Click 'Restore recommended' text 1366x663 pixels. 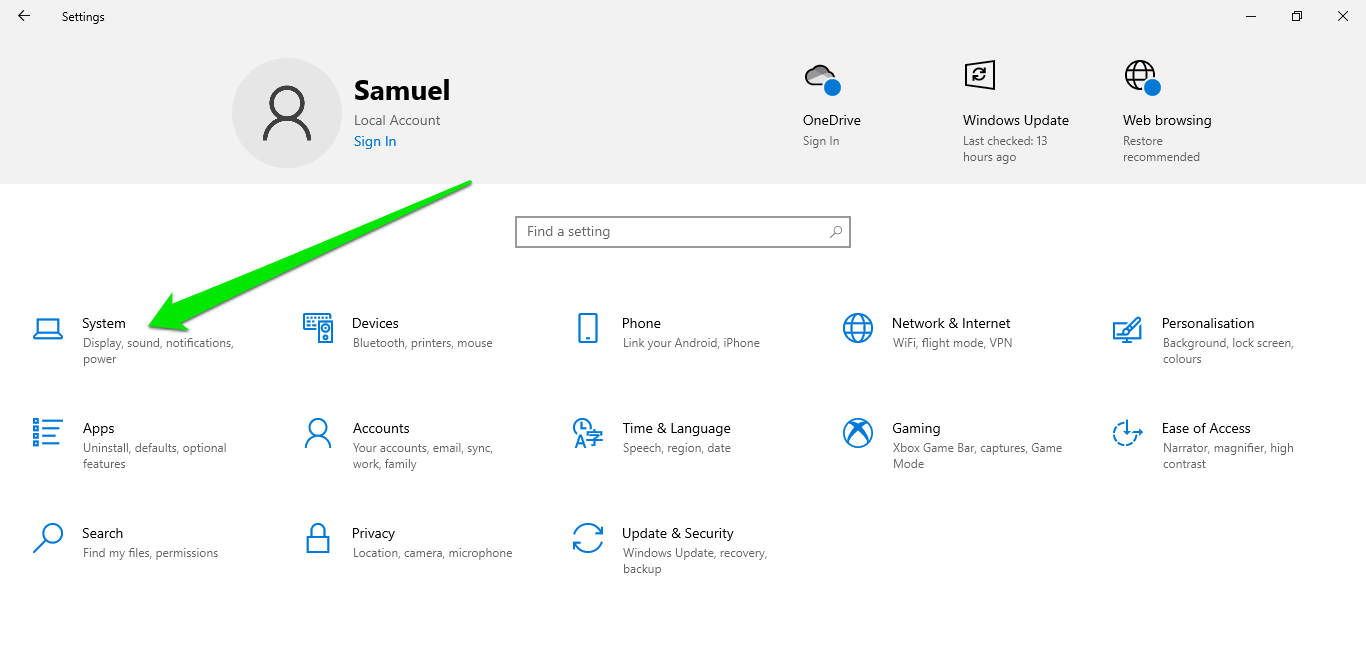(1161, 149)
